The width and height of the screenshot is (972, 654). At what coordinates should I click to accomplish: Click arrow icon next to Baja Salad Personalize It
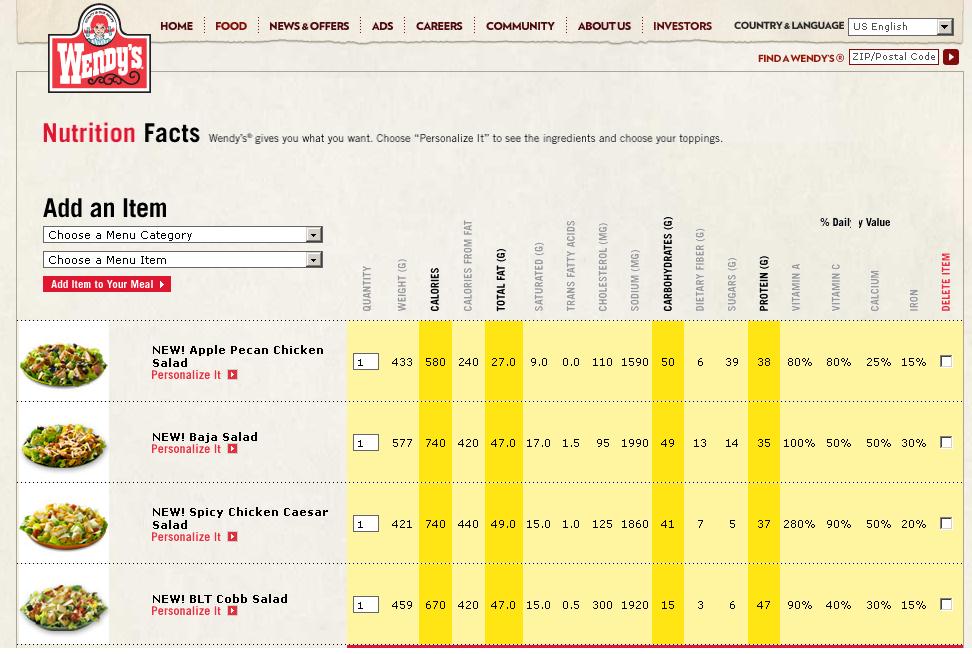click(232, 449)
